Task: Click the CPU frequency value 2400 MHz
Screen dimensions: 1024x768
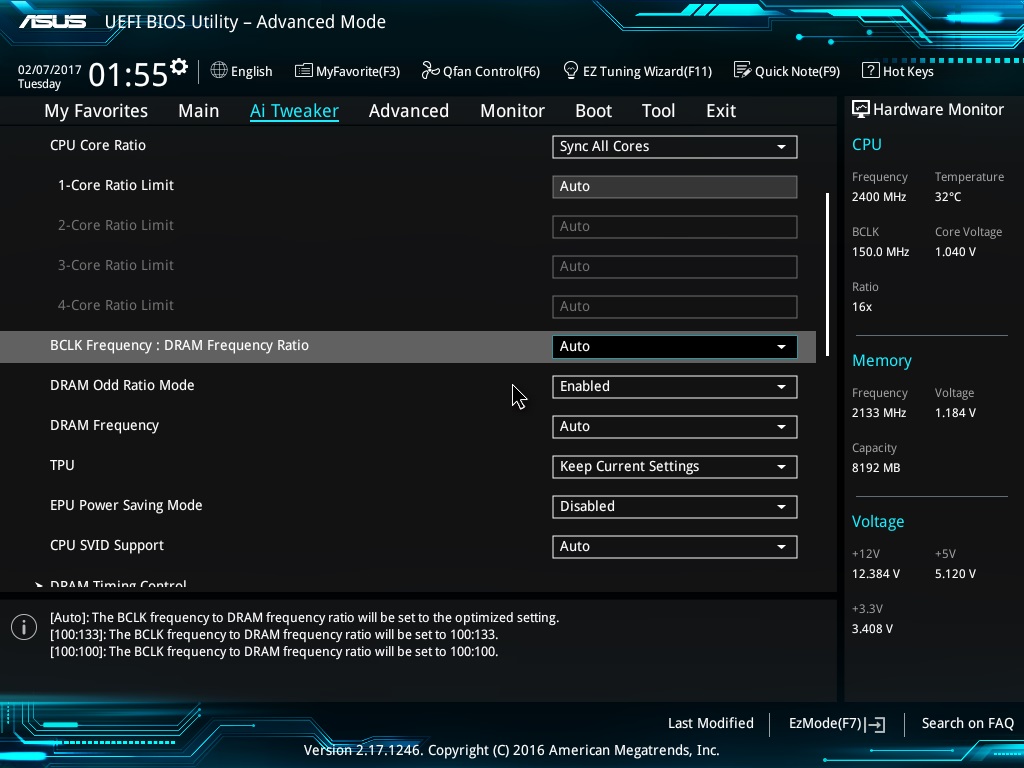Action: click(879, 197)
